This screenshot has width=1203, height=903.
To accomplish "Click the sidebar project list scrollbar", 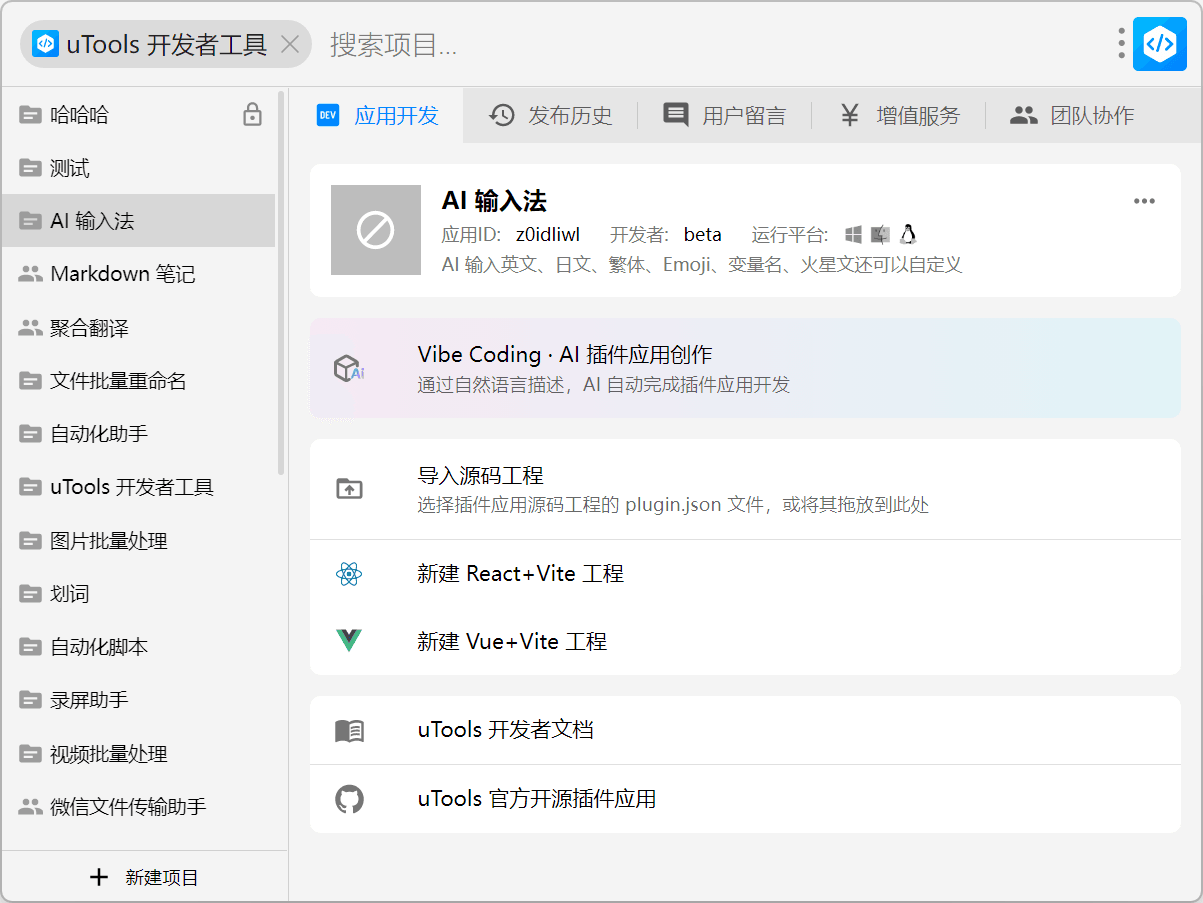I will tap(281, 282).
